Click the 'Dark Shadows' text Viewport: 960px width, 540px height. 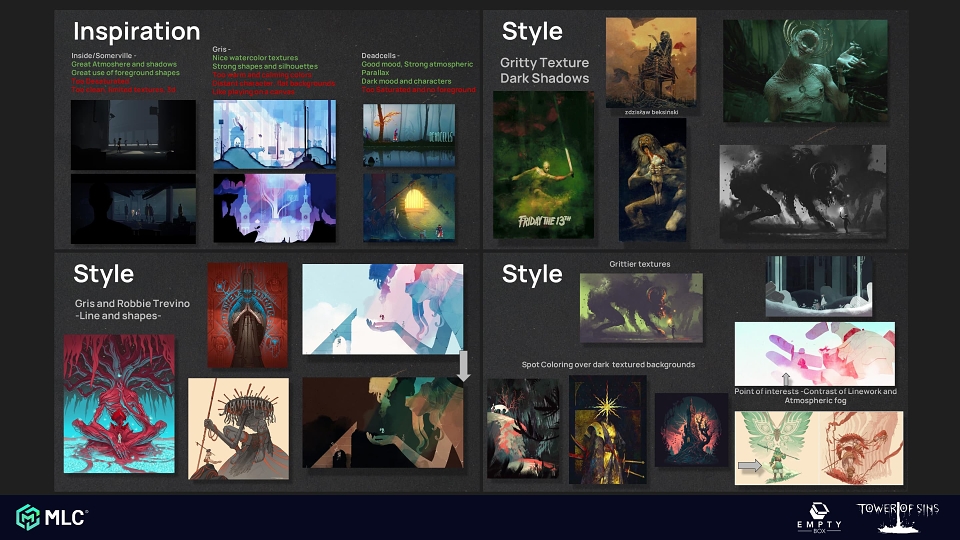coord(544,78)
